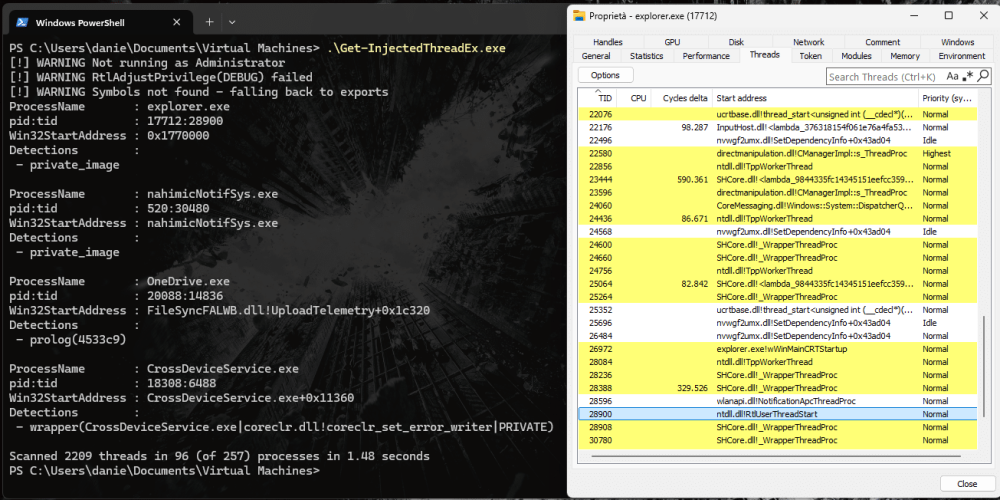
Task: Toggle regex search option icon
Action: click(x=968, y=77)
